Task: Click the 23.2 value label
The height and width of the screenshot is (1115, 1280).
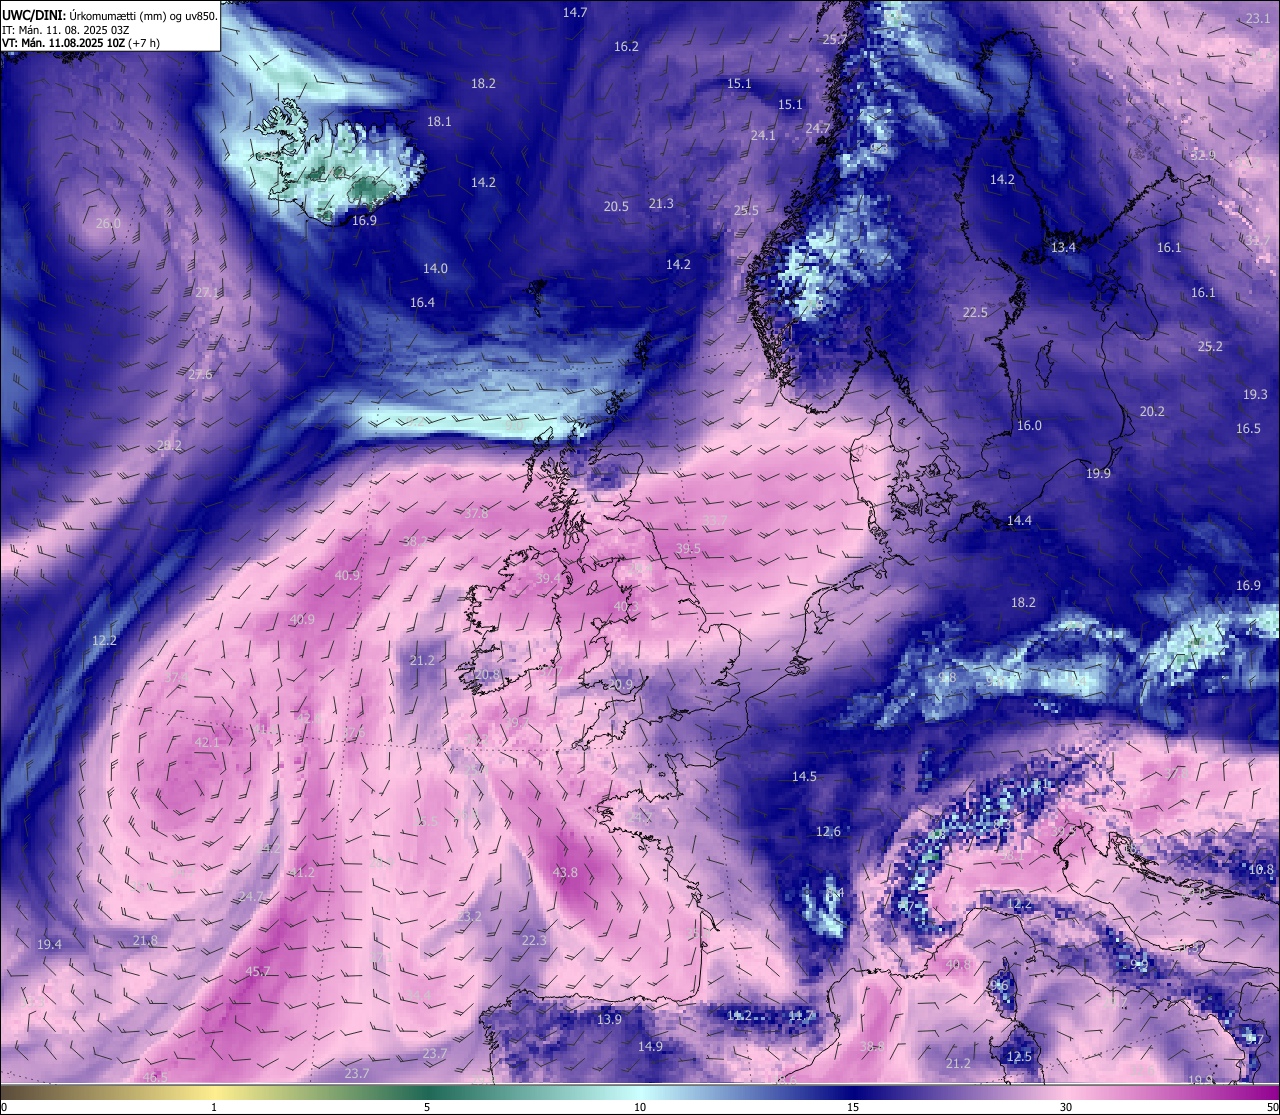Action: (x=469, y=916)
